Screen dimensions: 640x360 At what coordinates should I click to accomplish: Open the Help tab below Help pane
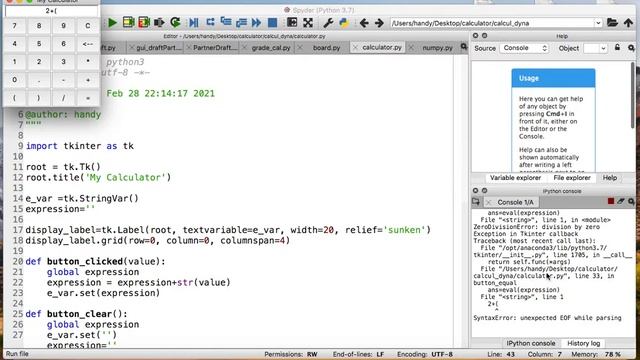[609, 178]
